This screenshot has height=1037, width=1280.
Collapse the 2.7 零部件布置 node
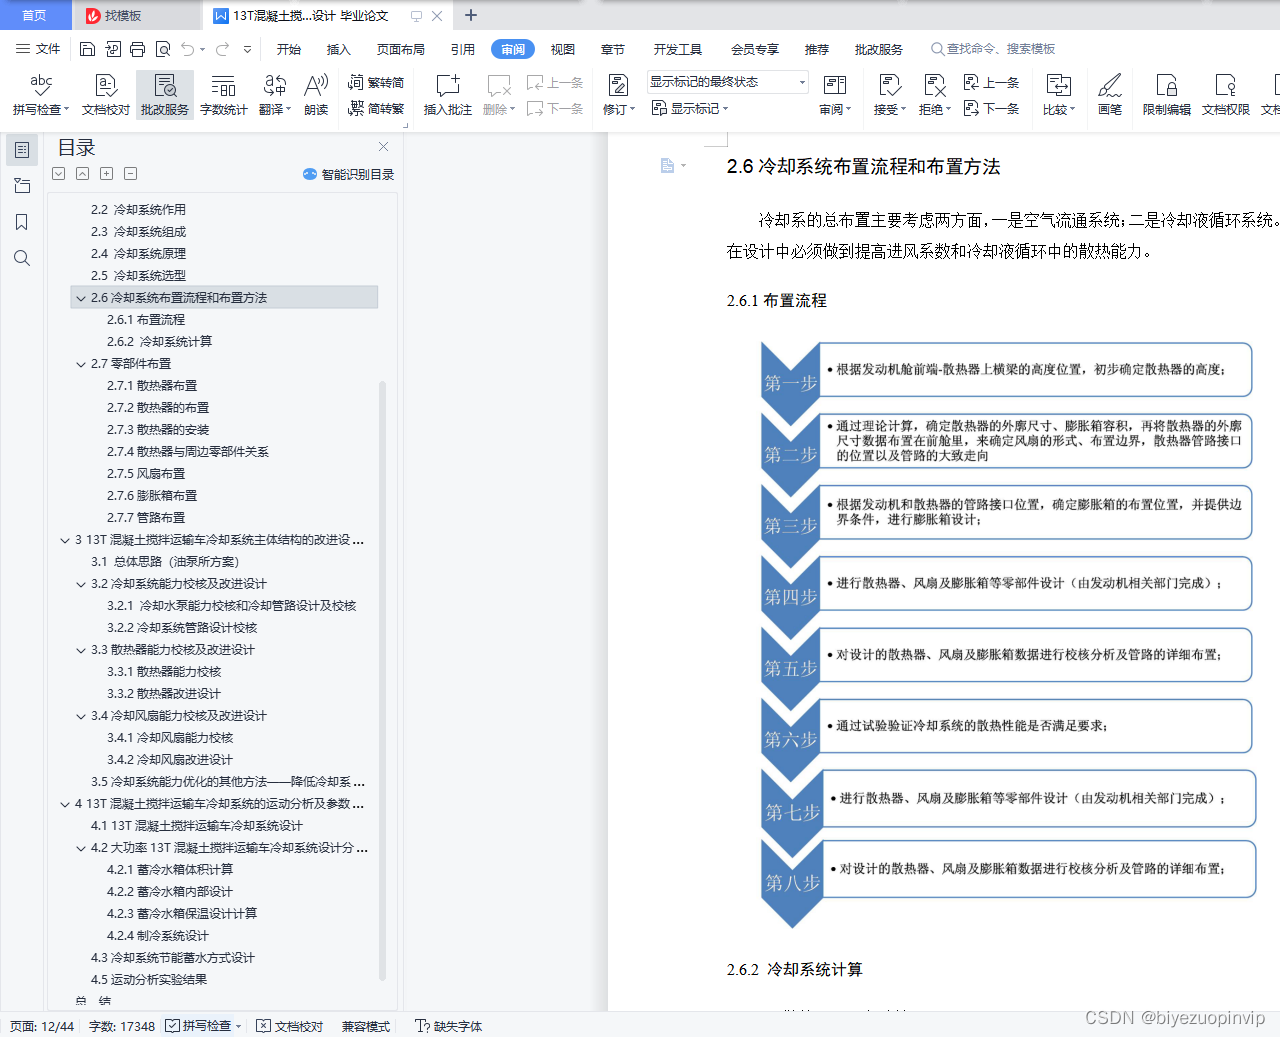(81, 364)
